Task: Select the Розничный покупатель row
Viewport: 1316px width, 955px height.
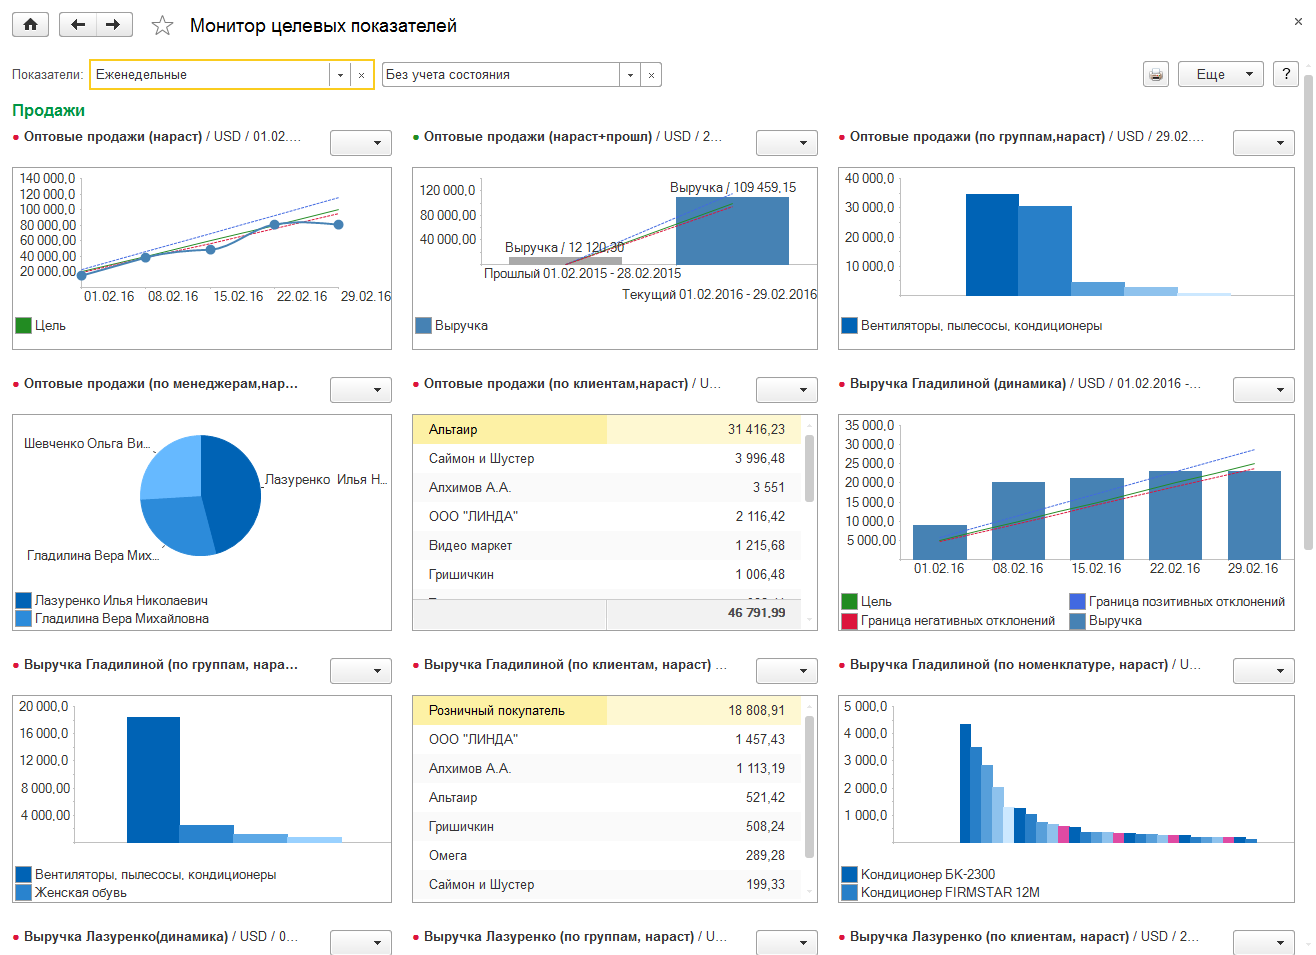Action: coord(607,710)
